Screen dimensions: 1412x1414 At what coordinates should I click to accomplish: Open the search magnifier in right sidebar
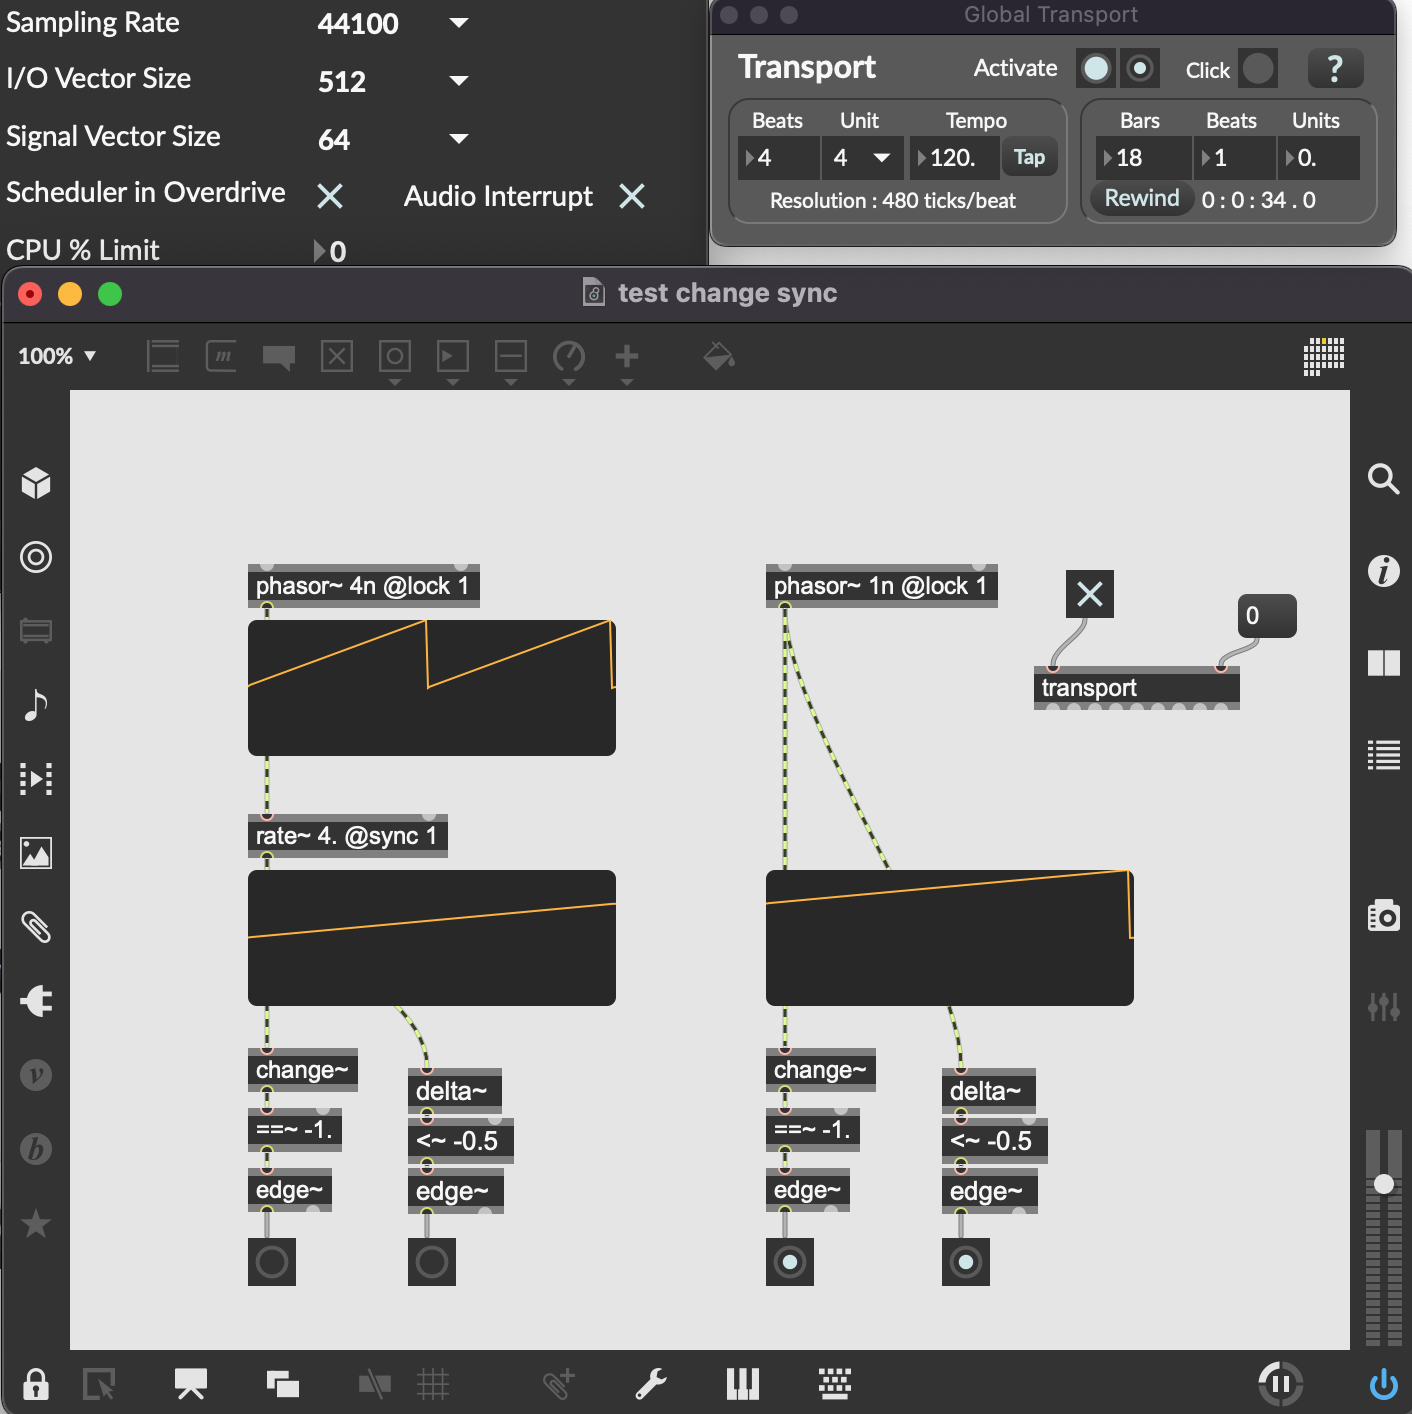(x=1383, y=480)
